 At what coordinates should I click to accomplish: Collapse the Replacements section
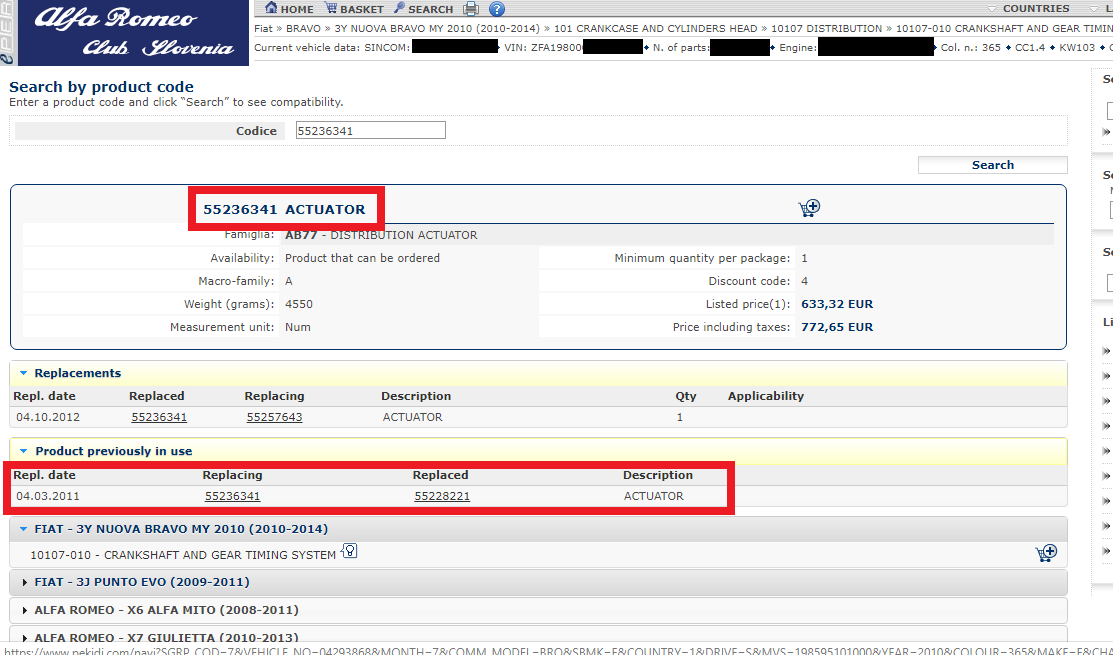pos(24,373)
